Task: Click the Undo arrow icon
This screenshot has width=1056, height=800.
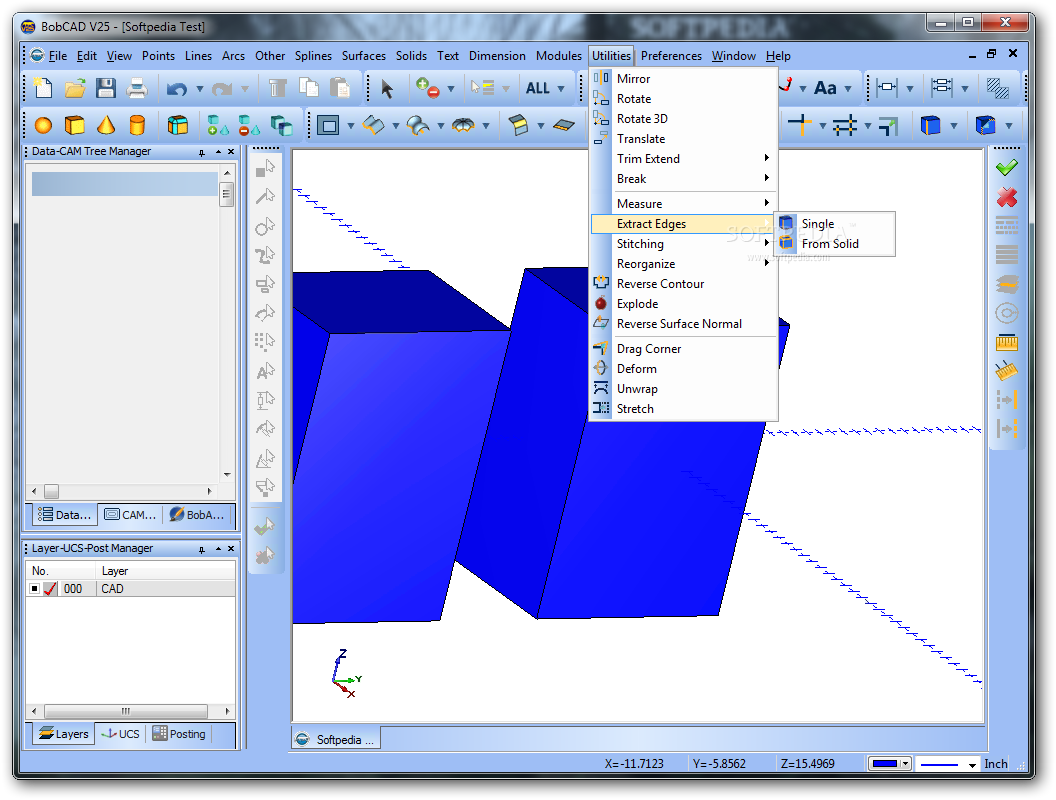Action: coord(176,89)
